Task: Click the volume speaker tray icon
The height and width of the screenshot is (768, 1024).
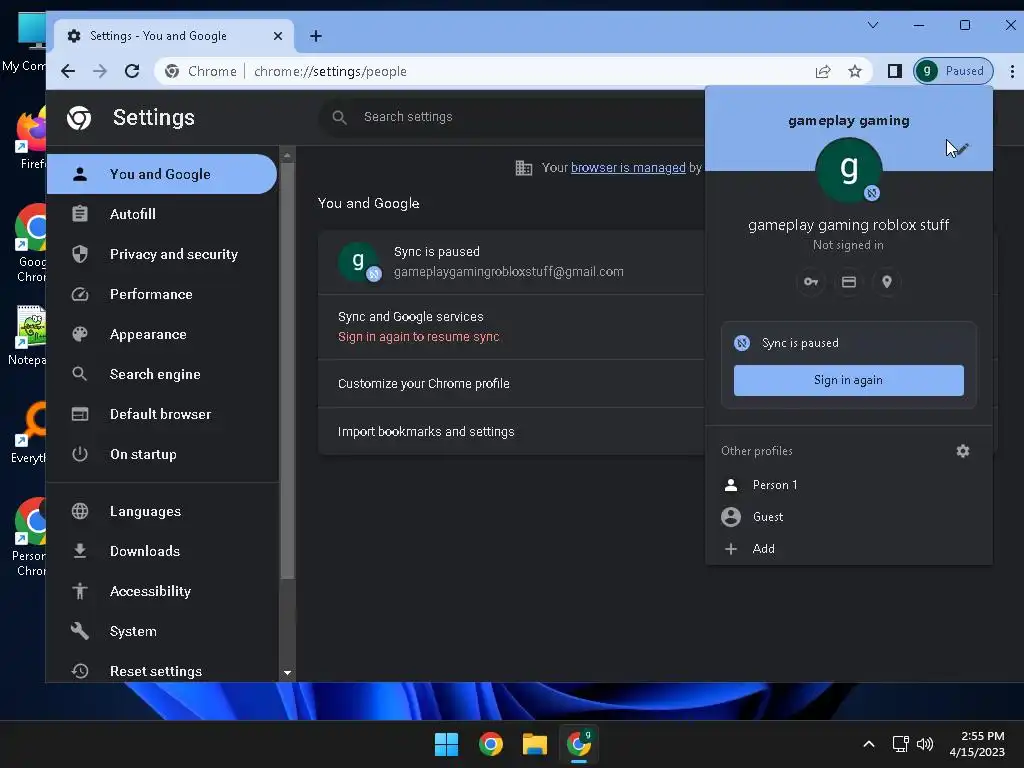Action: point(925,744)
